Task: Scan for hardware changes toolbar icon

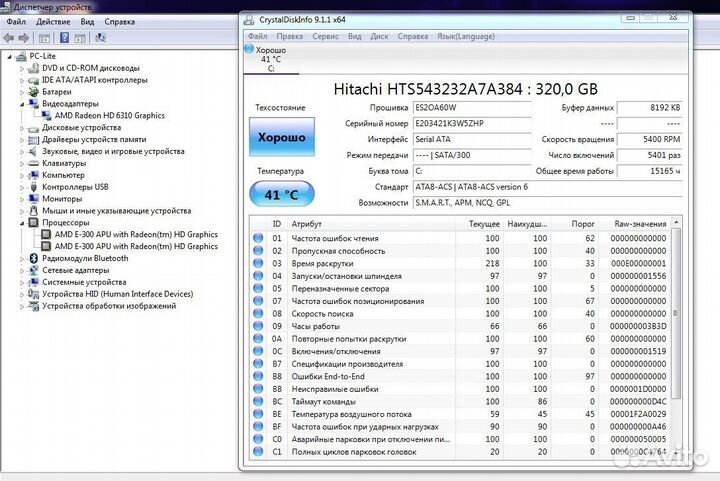Action: (101, 38)
